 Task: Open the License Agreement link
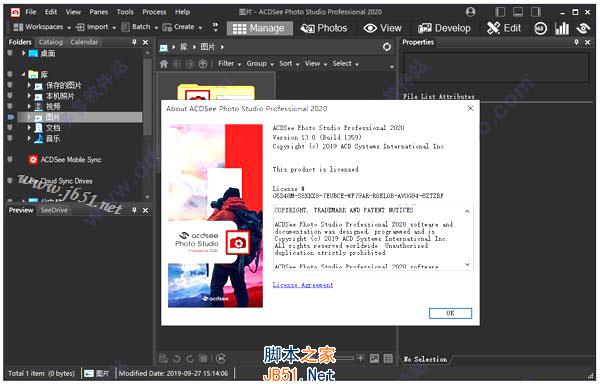(303, 285)
